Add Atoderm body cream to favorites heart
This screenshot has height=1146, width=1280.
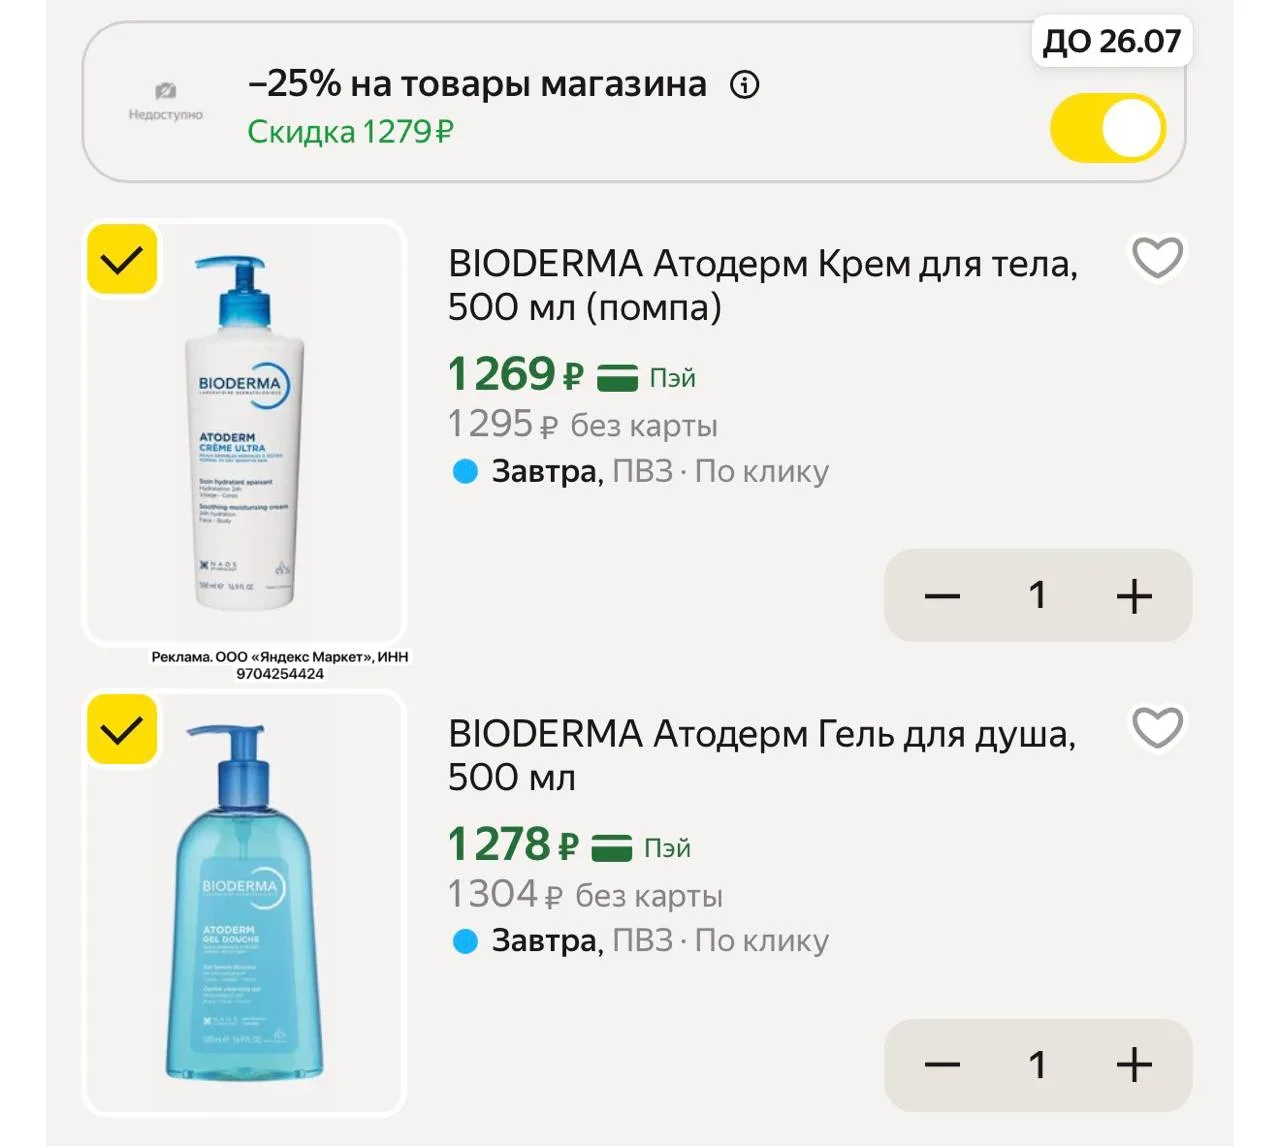point(1157,258)
